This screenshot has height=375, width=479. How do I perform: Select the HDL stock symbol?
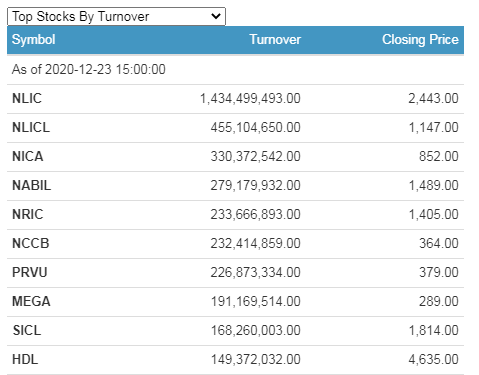click(25, 359)
